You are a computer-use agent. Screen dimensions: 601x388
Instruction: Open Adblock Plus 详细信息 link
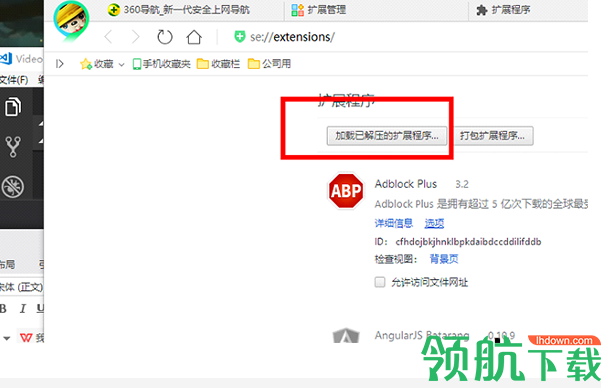point(394,223)
